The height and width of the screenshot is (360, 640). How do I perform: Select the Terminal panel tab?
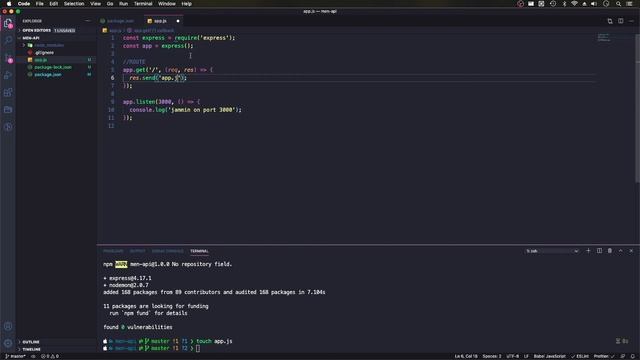[199, 251]
